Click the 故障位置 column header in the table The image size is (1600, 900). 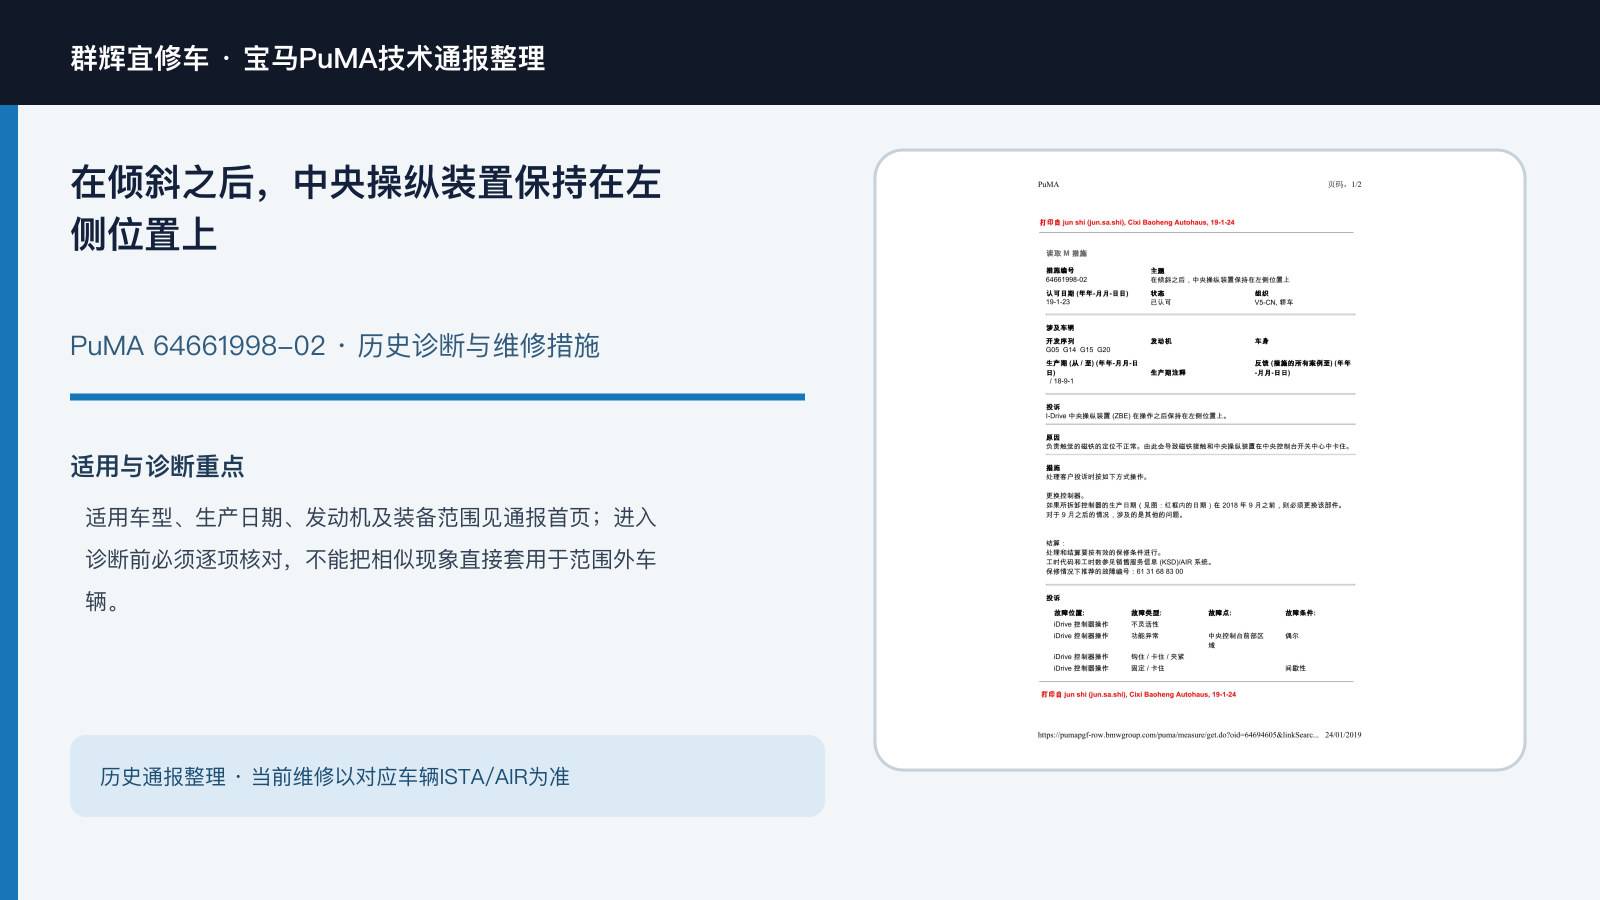tap(1068, 613)
